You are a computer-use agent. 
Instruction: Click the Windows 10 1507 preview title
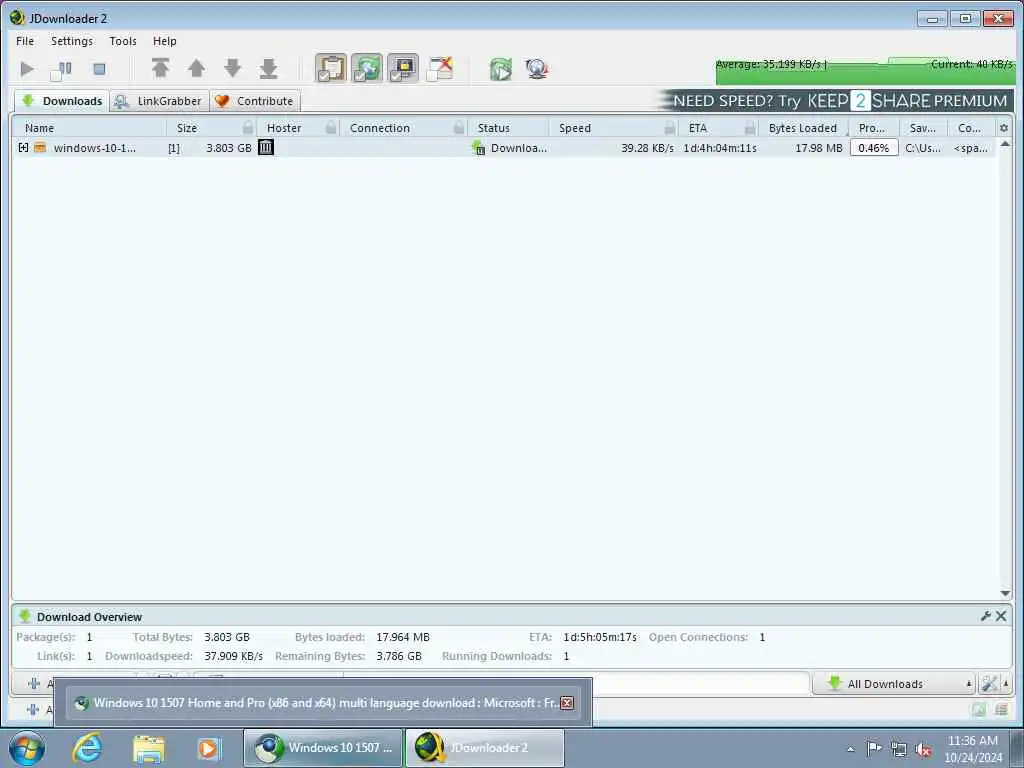point(325,703)
